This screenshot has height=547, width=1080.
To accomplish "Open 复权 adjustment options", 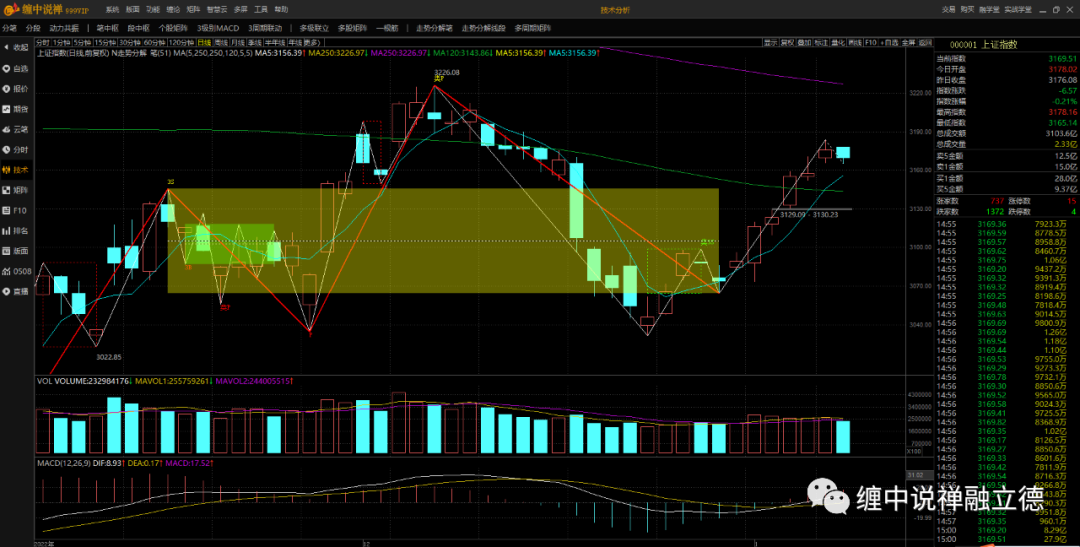I will (x=787, y=43).
